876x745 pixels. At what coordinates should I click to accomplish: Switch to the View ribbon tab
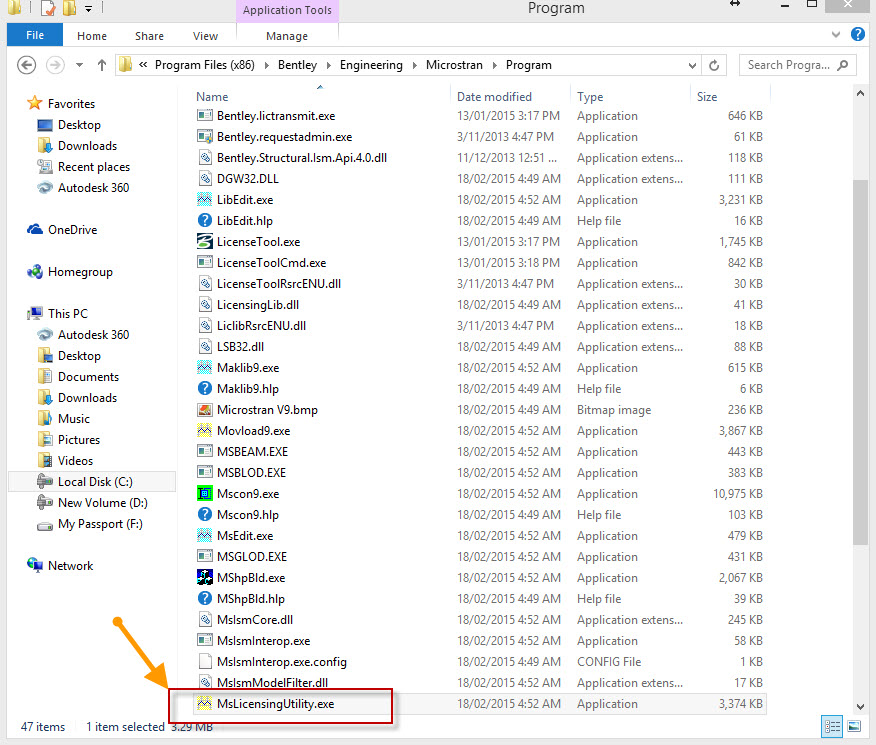point(205,36)
